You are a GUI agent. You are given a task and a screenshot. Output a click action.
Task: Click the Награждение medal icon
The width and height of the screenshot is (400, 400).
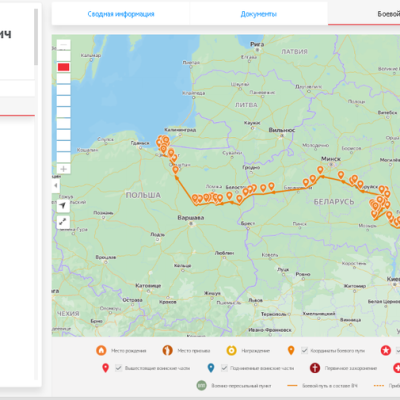[231, 350]
